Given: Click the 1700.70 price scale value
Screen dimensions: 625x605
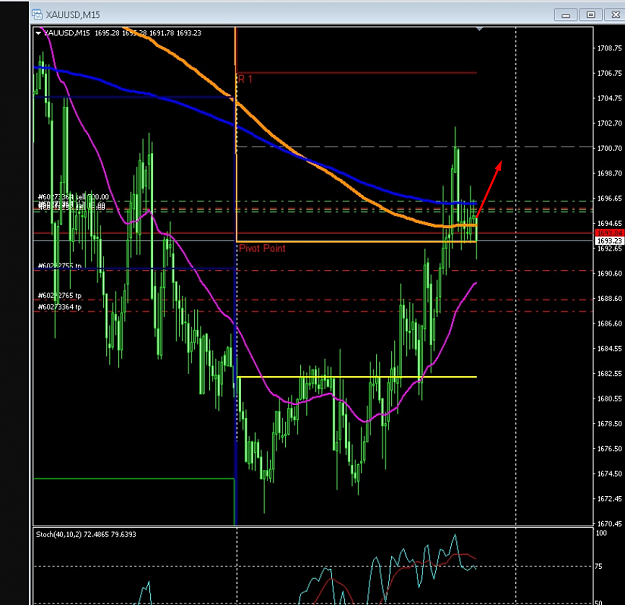Looking at the screenshot, I should (609, 148).
